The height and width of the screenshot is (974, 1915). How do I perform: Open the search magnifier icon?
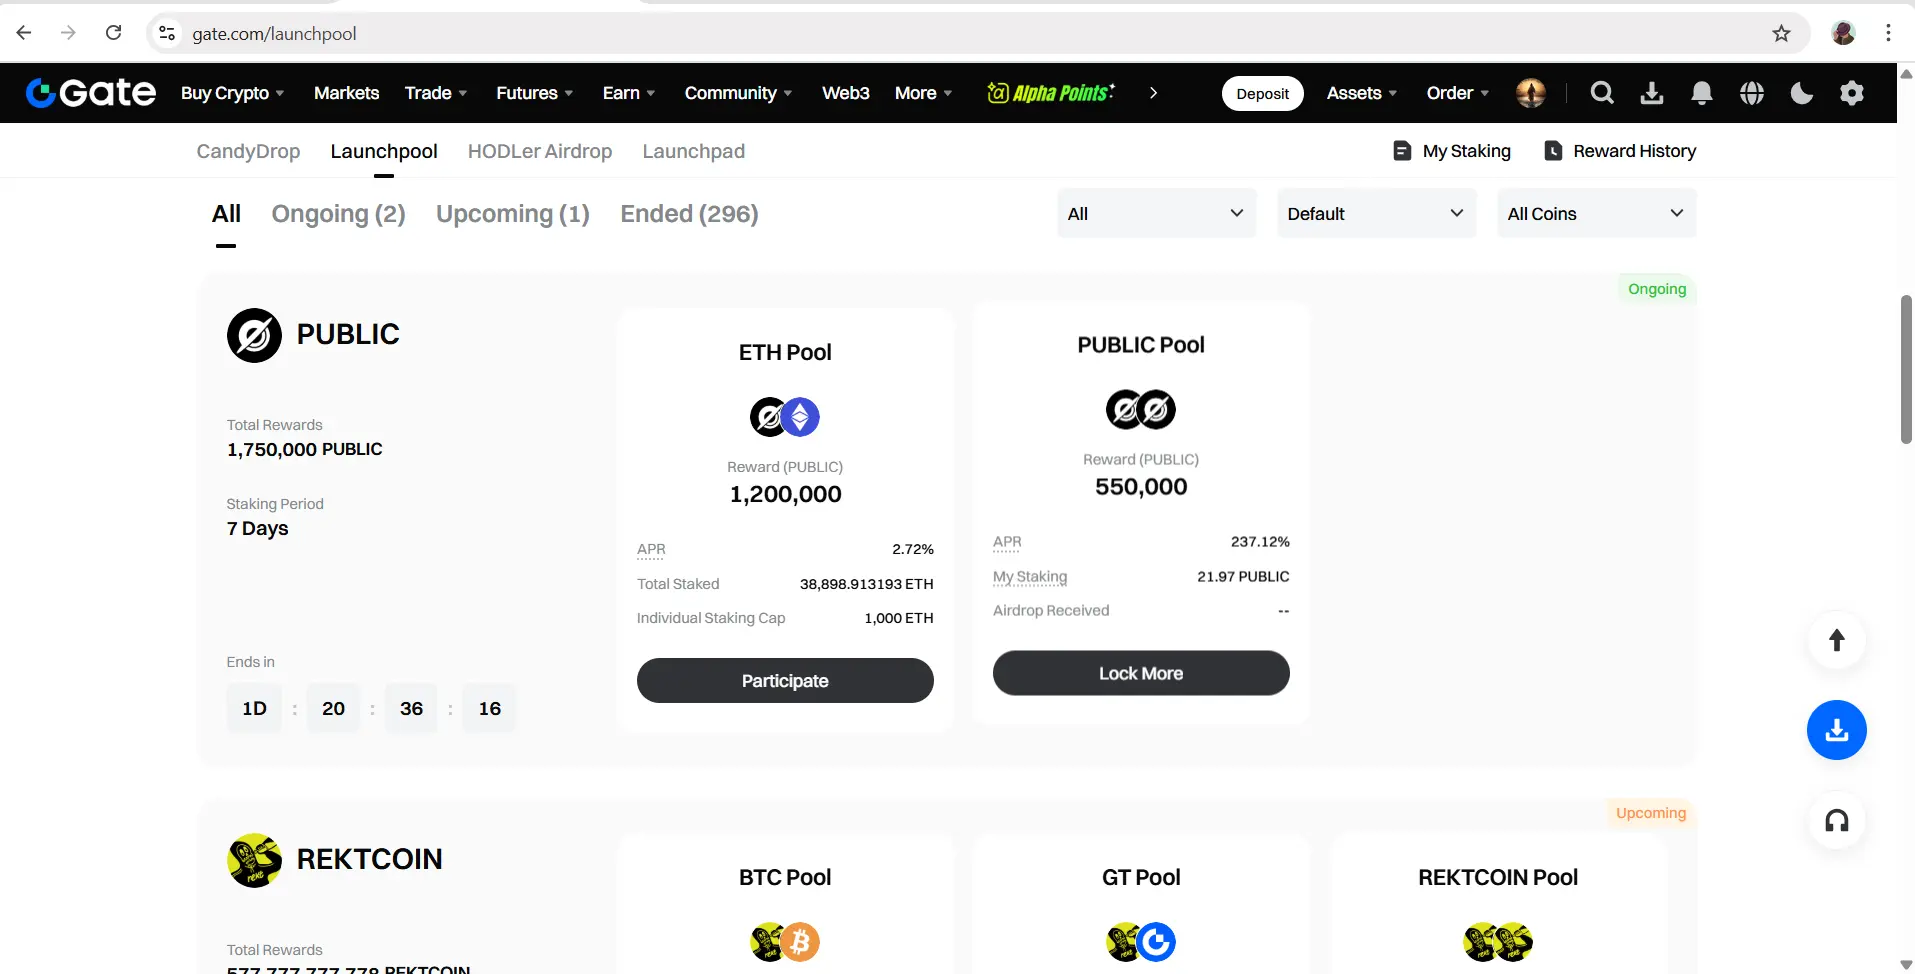[1602, 93]
